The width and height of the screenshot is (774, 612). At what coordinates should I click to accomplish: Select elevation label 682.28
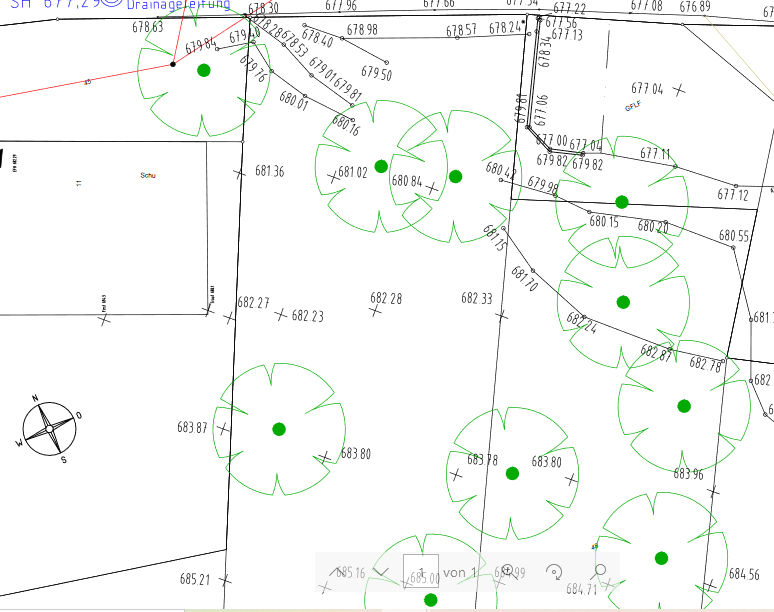pos(386,298)
